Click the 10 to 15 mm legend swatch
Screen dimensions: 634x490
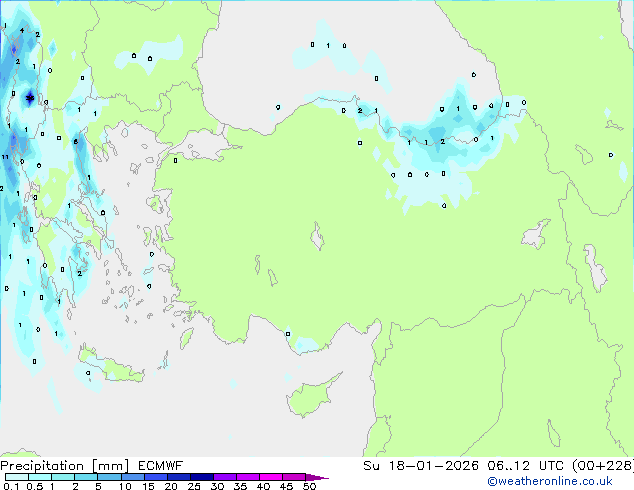[132, 477]
